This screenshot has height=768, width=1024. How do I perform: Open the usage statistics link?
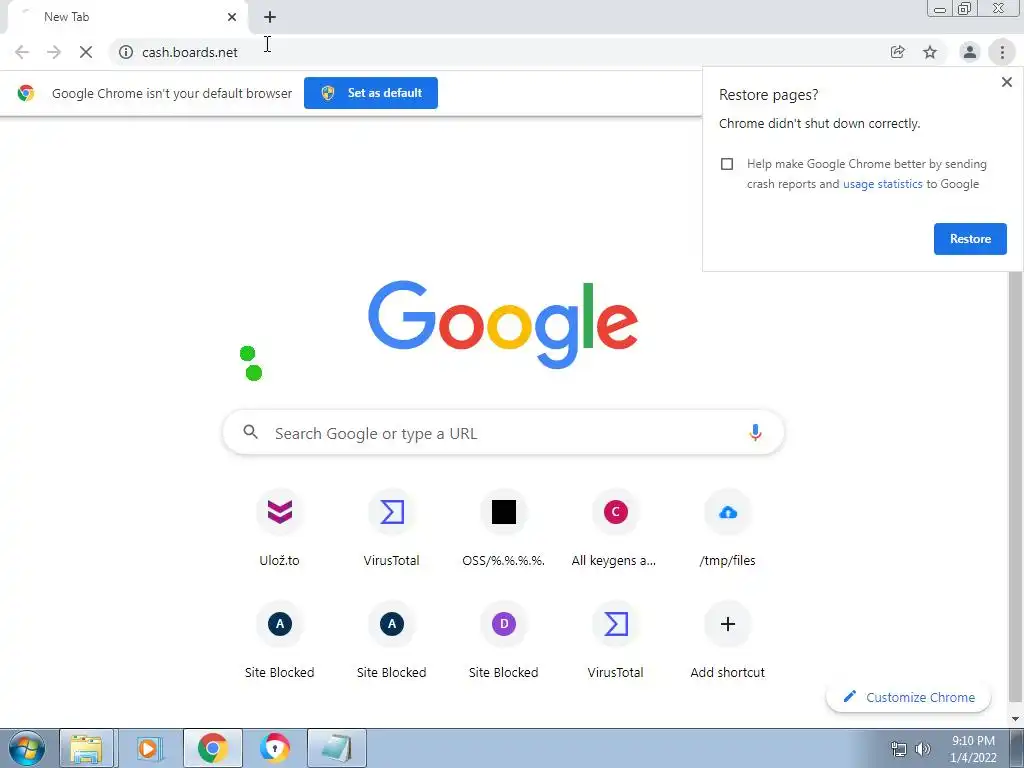(882, 184)
